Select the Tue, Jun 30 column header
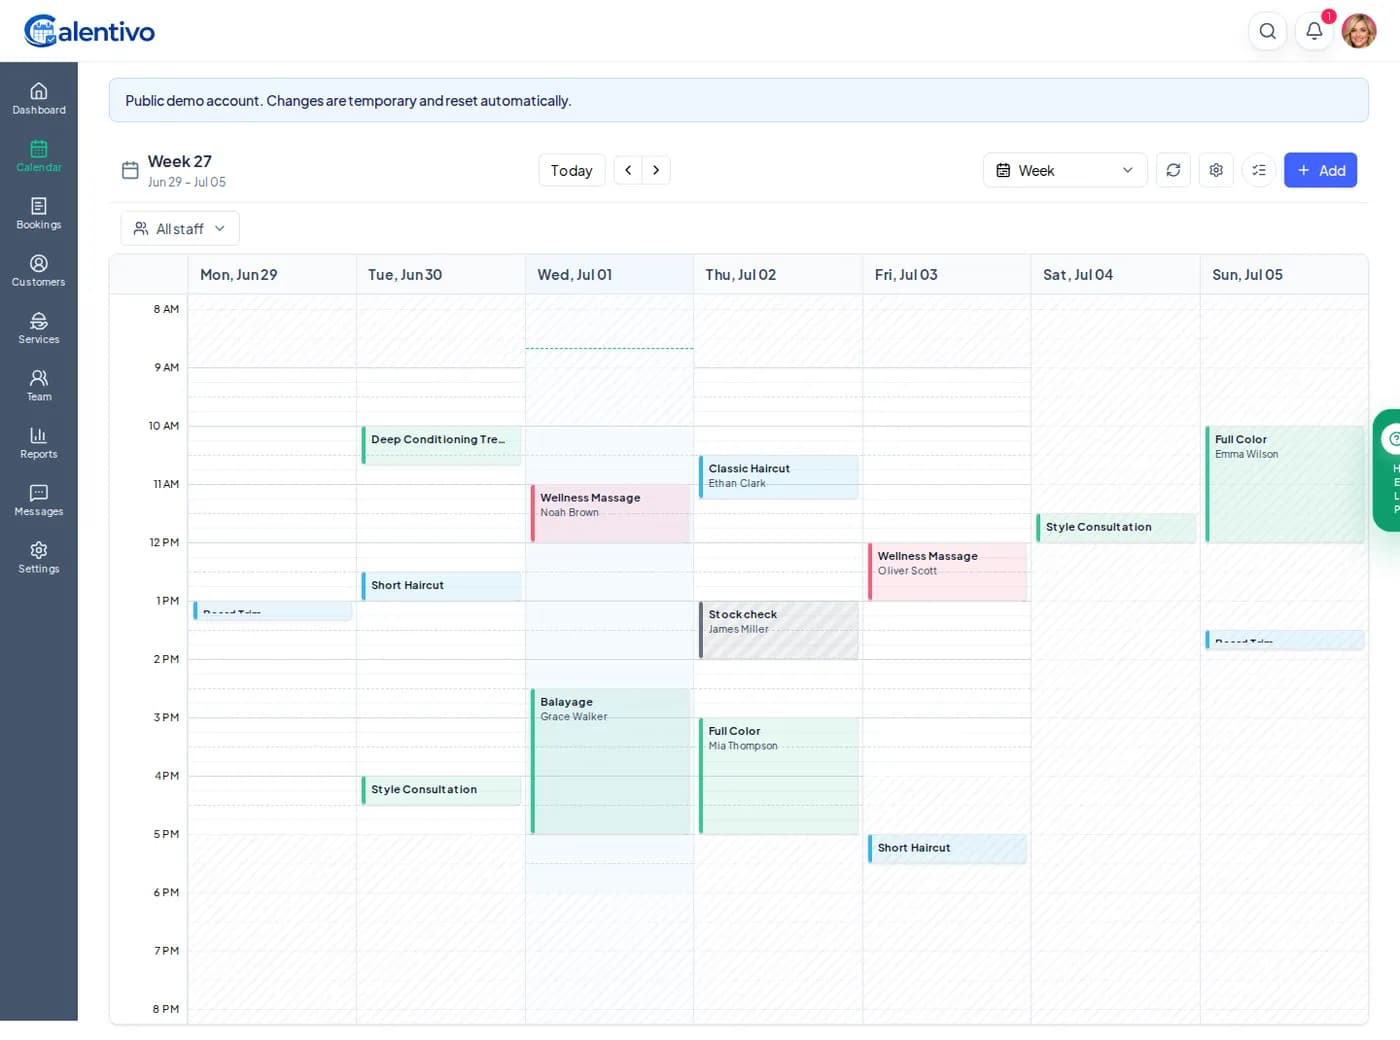The width and height of the screenshot is (1400, 1040). click(x=441, y=274)
